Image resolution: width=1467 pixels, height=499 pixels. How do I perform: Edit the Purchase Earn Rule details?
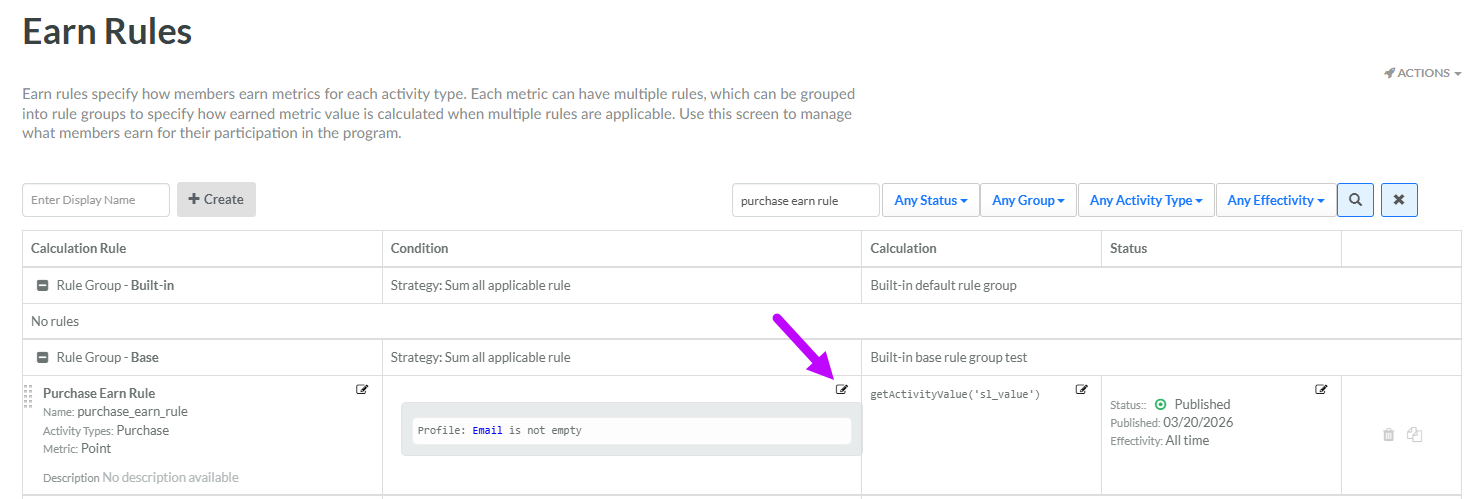[x=362, y=390]
